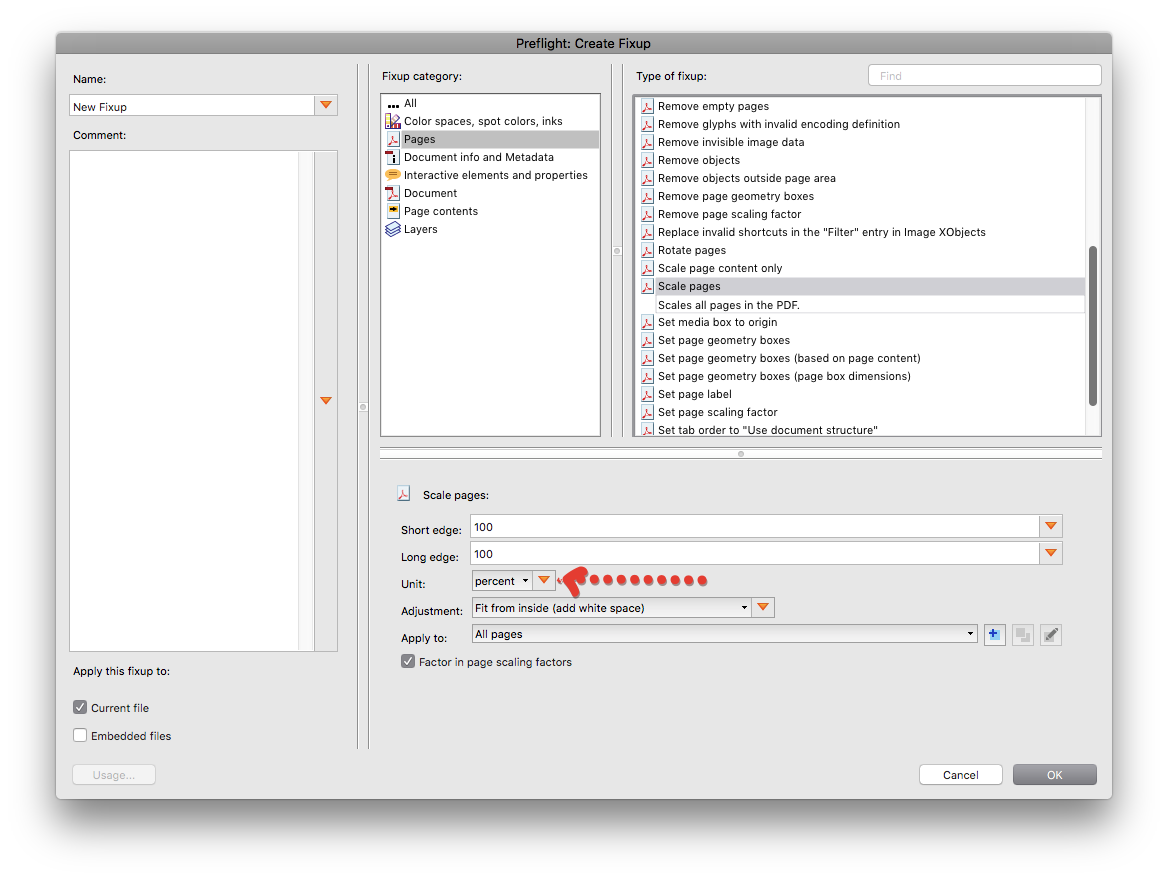Click the OK button
1168x879 pixels.
click(1054, 775)
